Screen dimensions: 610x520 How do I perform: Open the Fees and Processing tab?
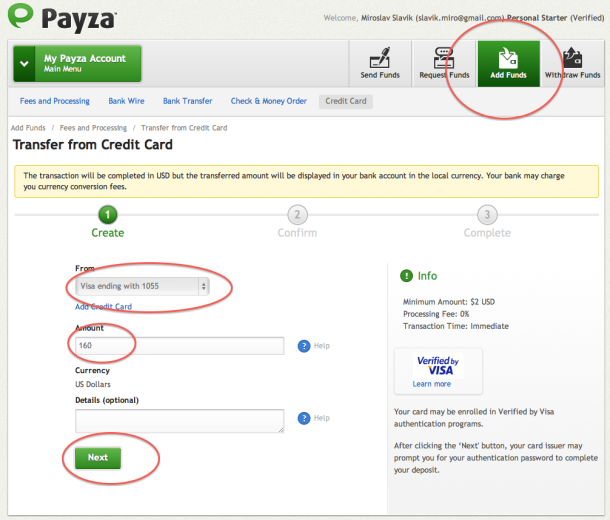pos(55,101)
